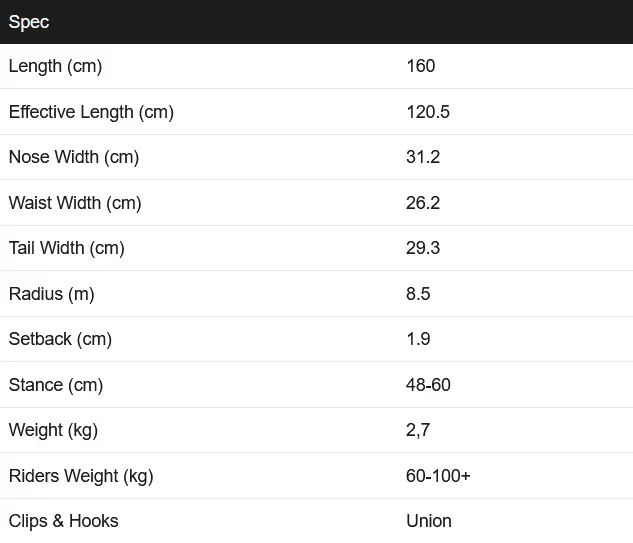Click the Spec table header

click(x=29, y=22)
